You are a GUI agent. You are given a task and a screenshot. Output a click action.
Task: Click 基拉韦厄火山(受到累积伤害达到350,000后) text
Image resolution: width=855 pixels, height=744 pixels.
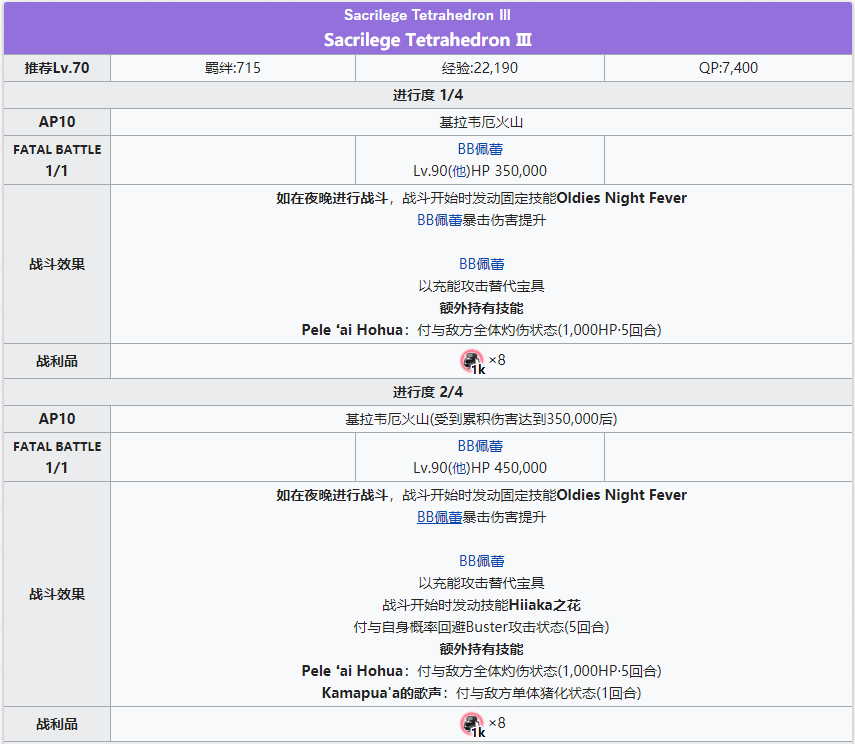pyautogui.click(x=481, y=419)
